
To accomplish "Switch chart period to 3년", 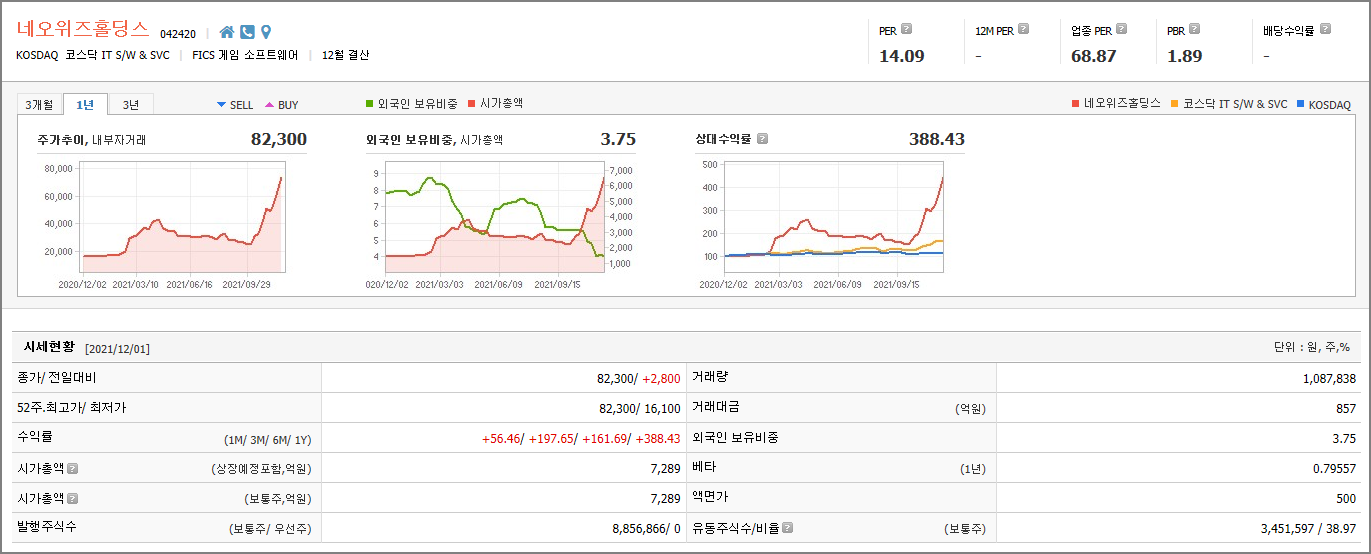I will click(130, 104).
